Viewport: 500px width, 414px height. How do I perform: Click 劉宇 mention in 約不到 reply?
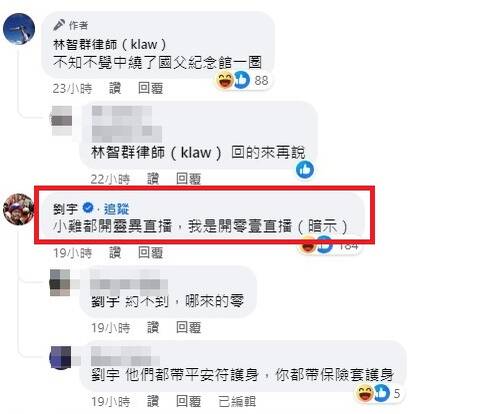point(105,302)
